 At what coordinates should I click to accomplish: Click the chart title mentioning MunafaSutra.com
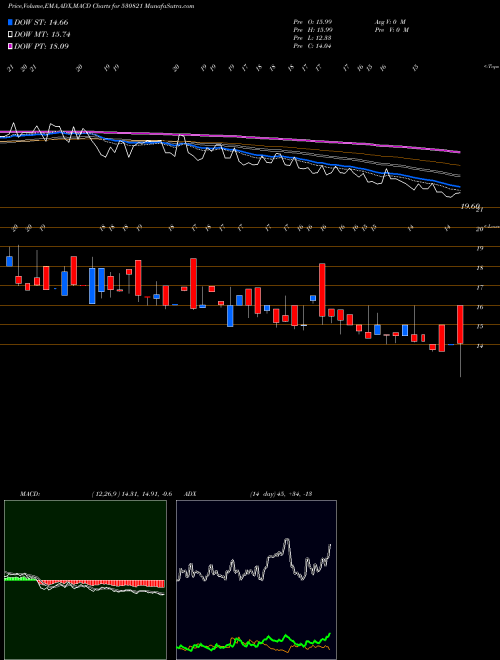tap(101, 6)
